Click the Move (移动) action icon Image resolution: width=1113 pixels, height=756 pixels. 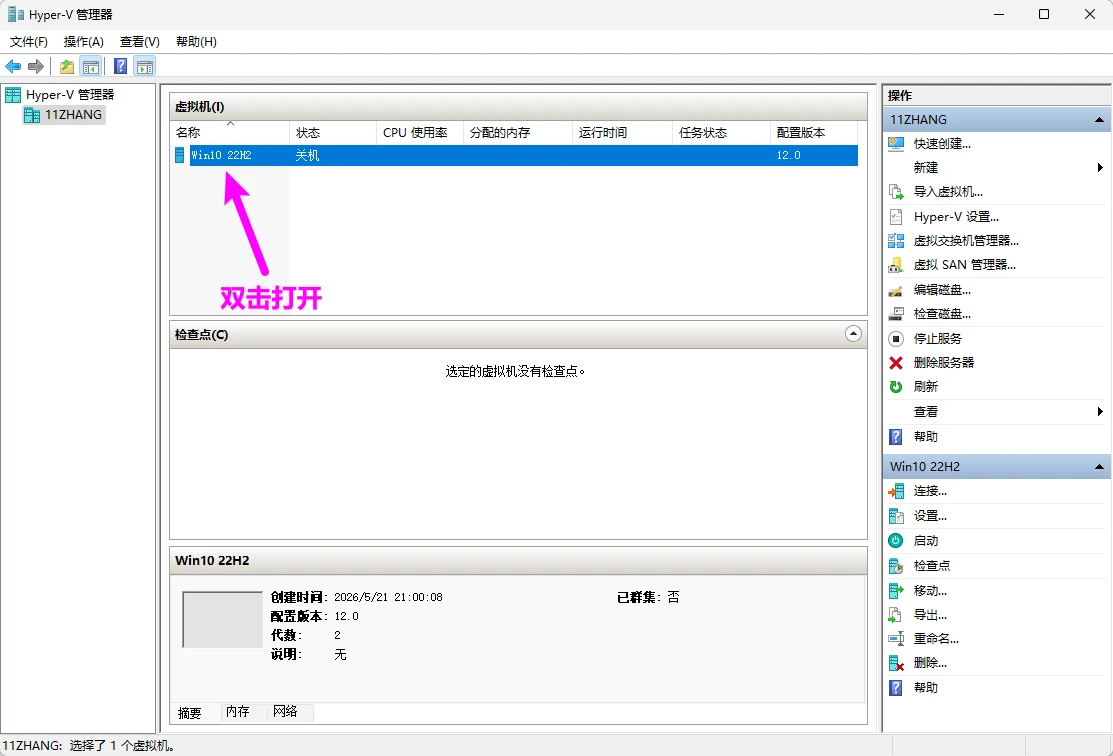896,591
